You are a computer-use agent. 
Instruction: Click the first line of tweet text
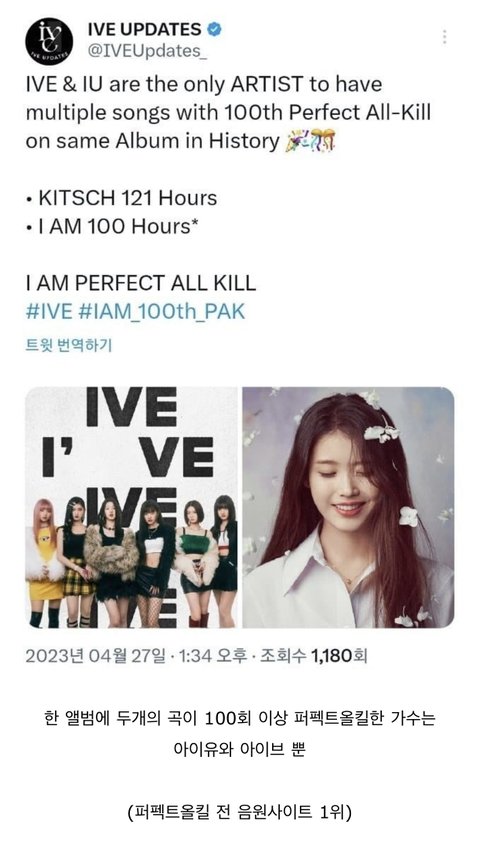204,84
